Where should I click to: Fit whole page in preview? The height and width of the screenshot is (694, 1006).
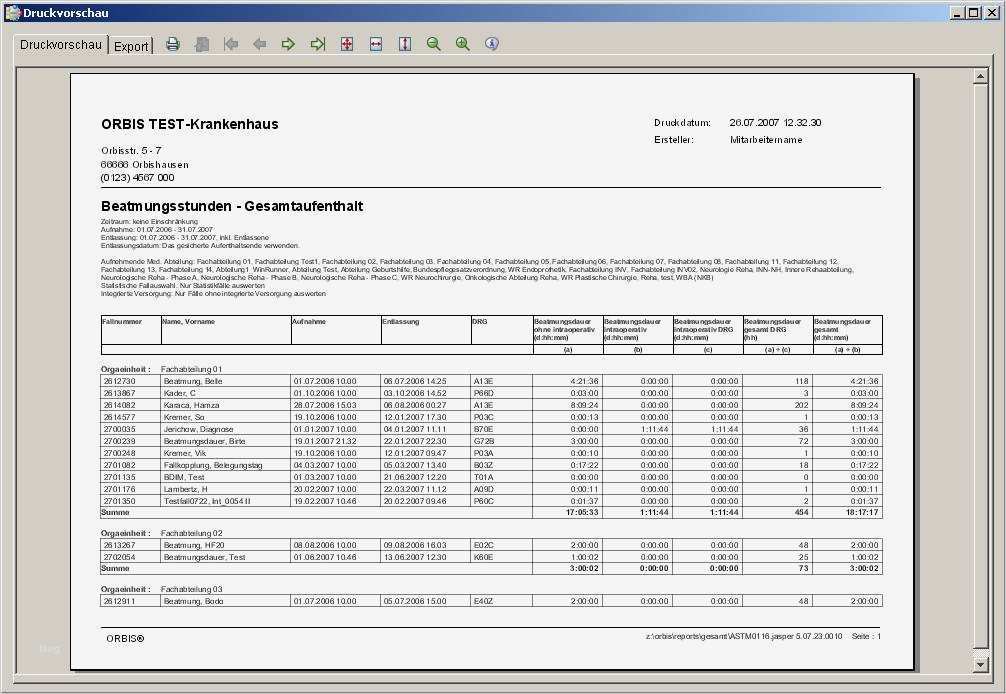[x=346, y=44]
